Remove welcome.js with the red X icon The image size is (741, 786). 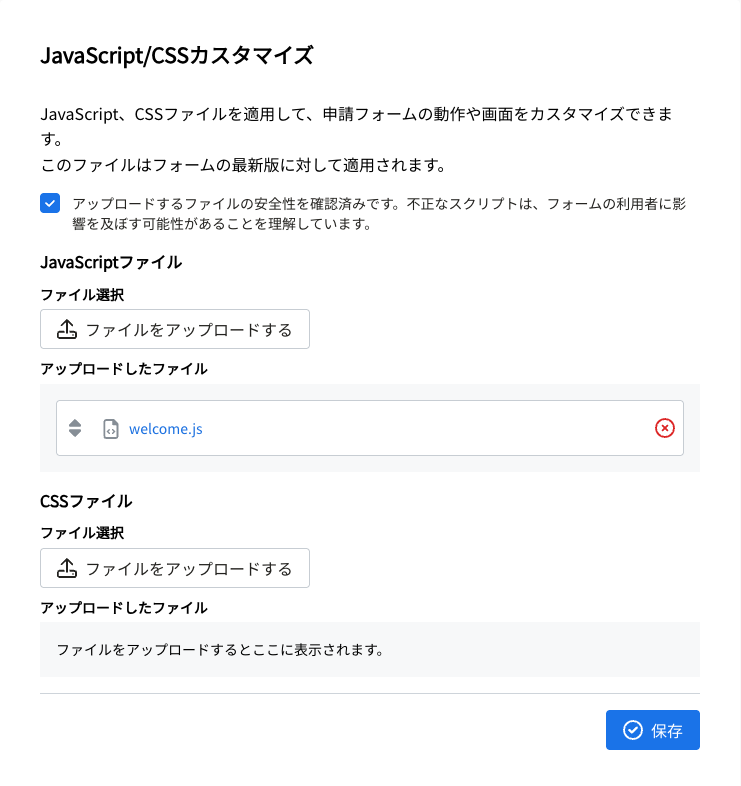point(665,428)
